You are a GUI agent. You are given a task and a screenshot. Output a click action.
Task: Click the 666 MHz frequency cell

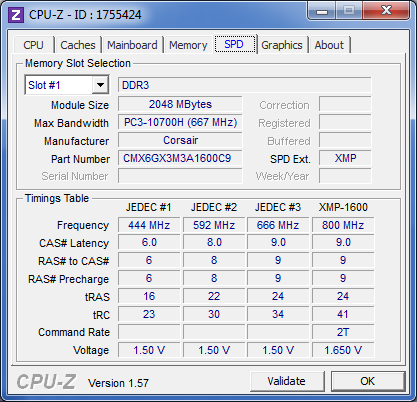tap(278, 225)
